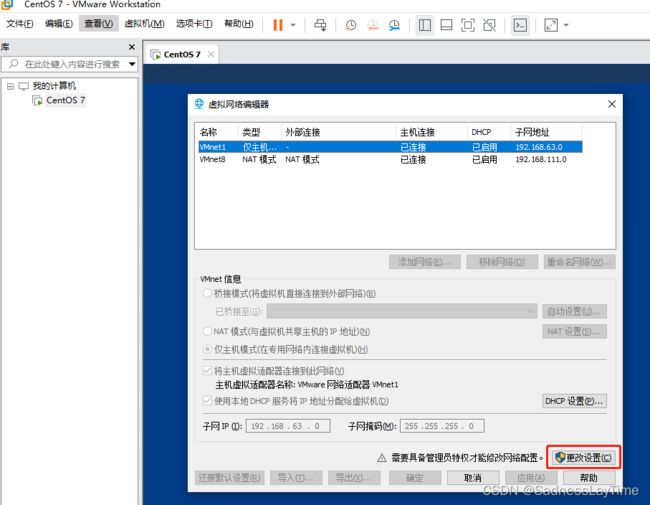This screenshot has width=650, height=505.
Task: Click the stretch guest display icon
Action: (x=551, y=25)
